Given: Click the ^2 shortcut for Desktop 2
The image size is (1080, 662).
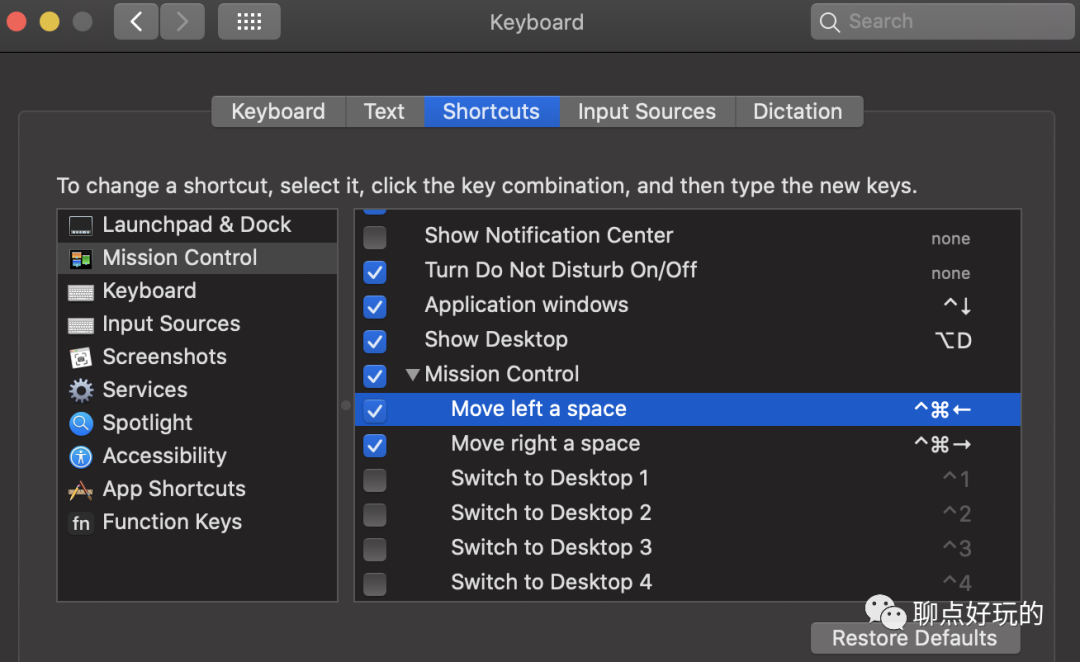Looking at the screenshot, I should tap(957, 513).
